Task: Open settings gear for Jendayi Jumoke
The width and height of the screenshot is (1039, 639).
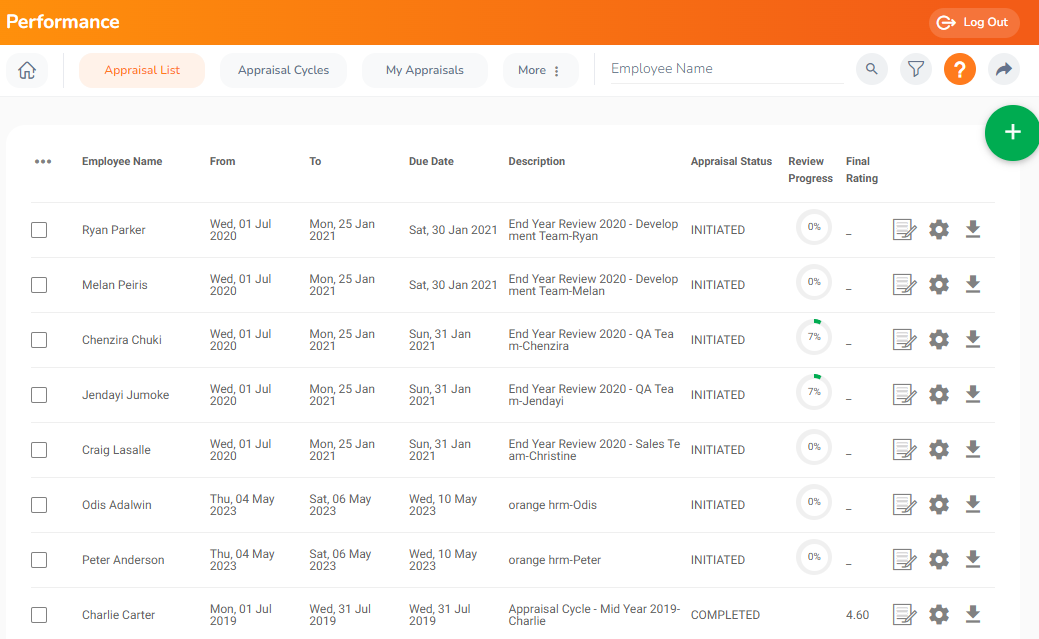Action: pyautogui.click(x=939, y=395)
